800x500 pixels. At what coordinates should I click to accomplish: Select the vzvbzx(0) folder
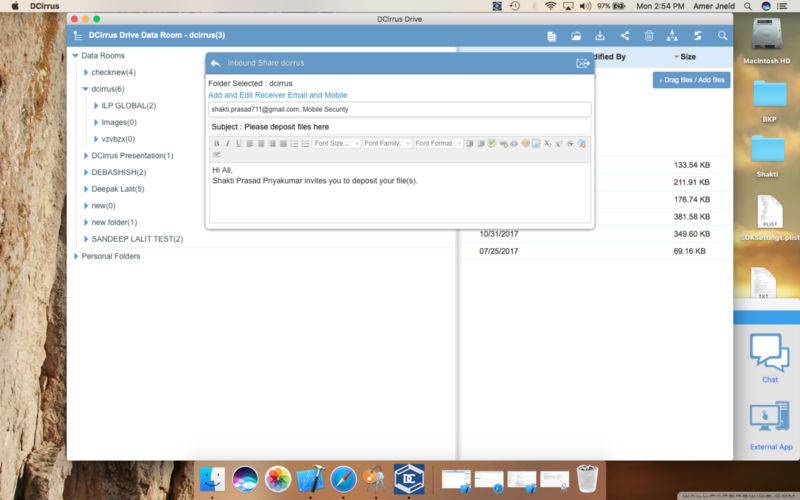(118, 139)
